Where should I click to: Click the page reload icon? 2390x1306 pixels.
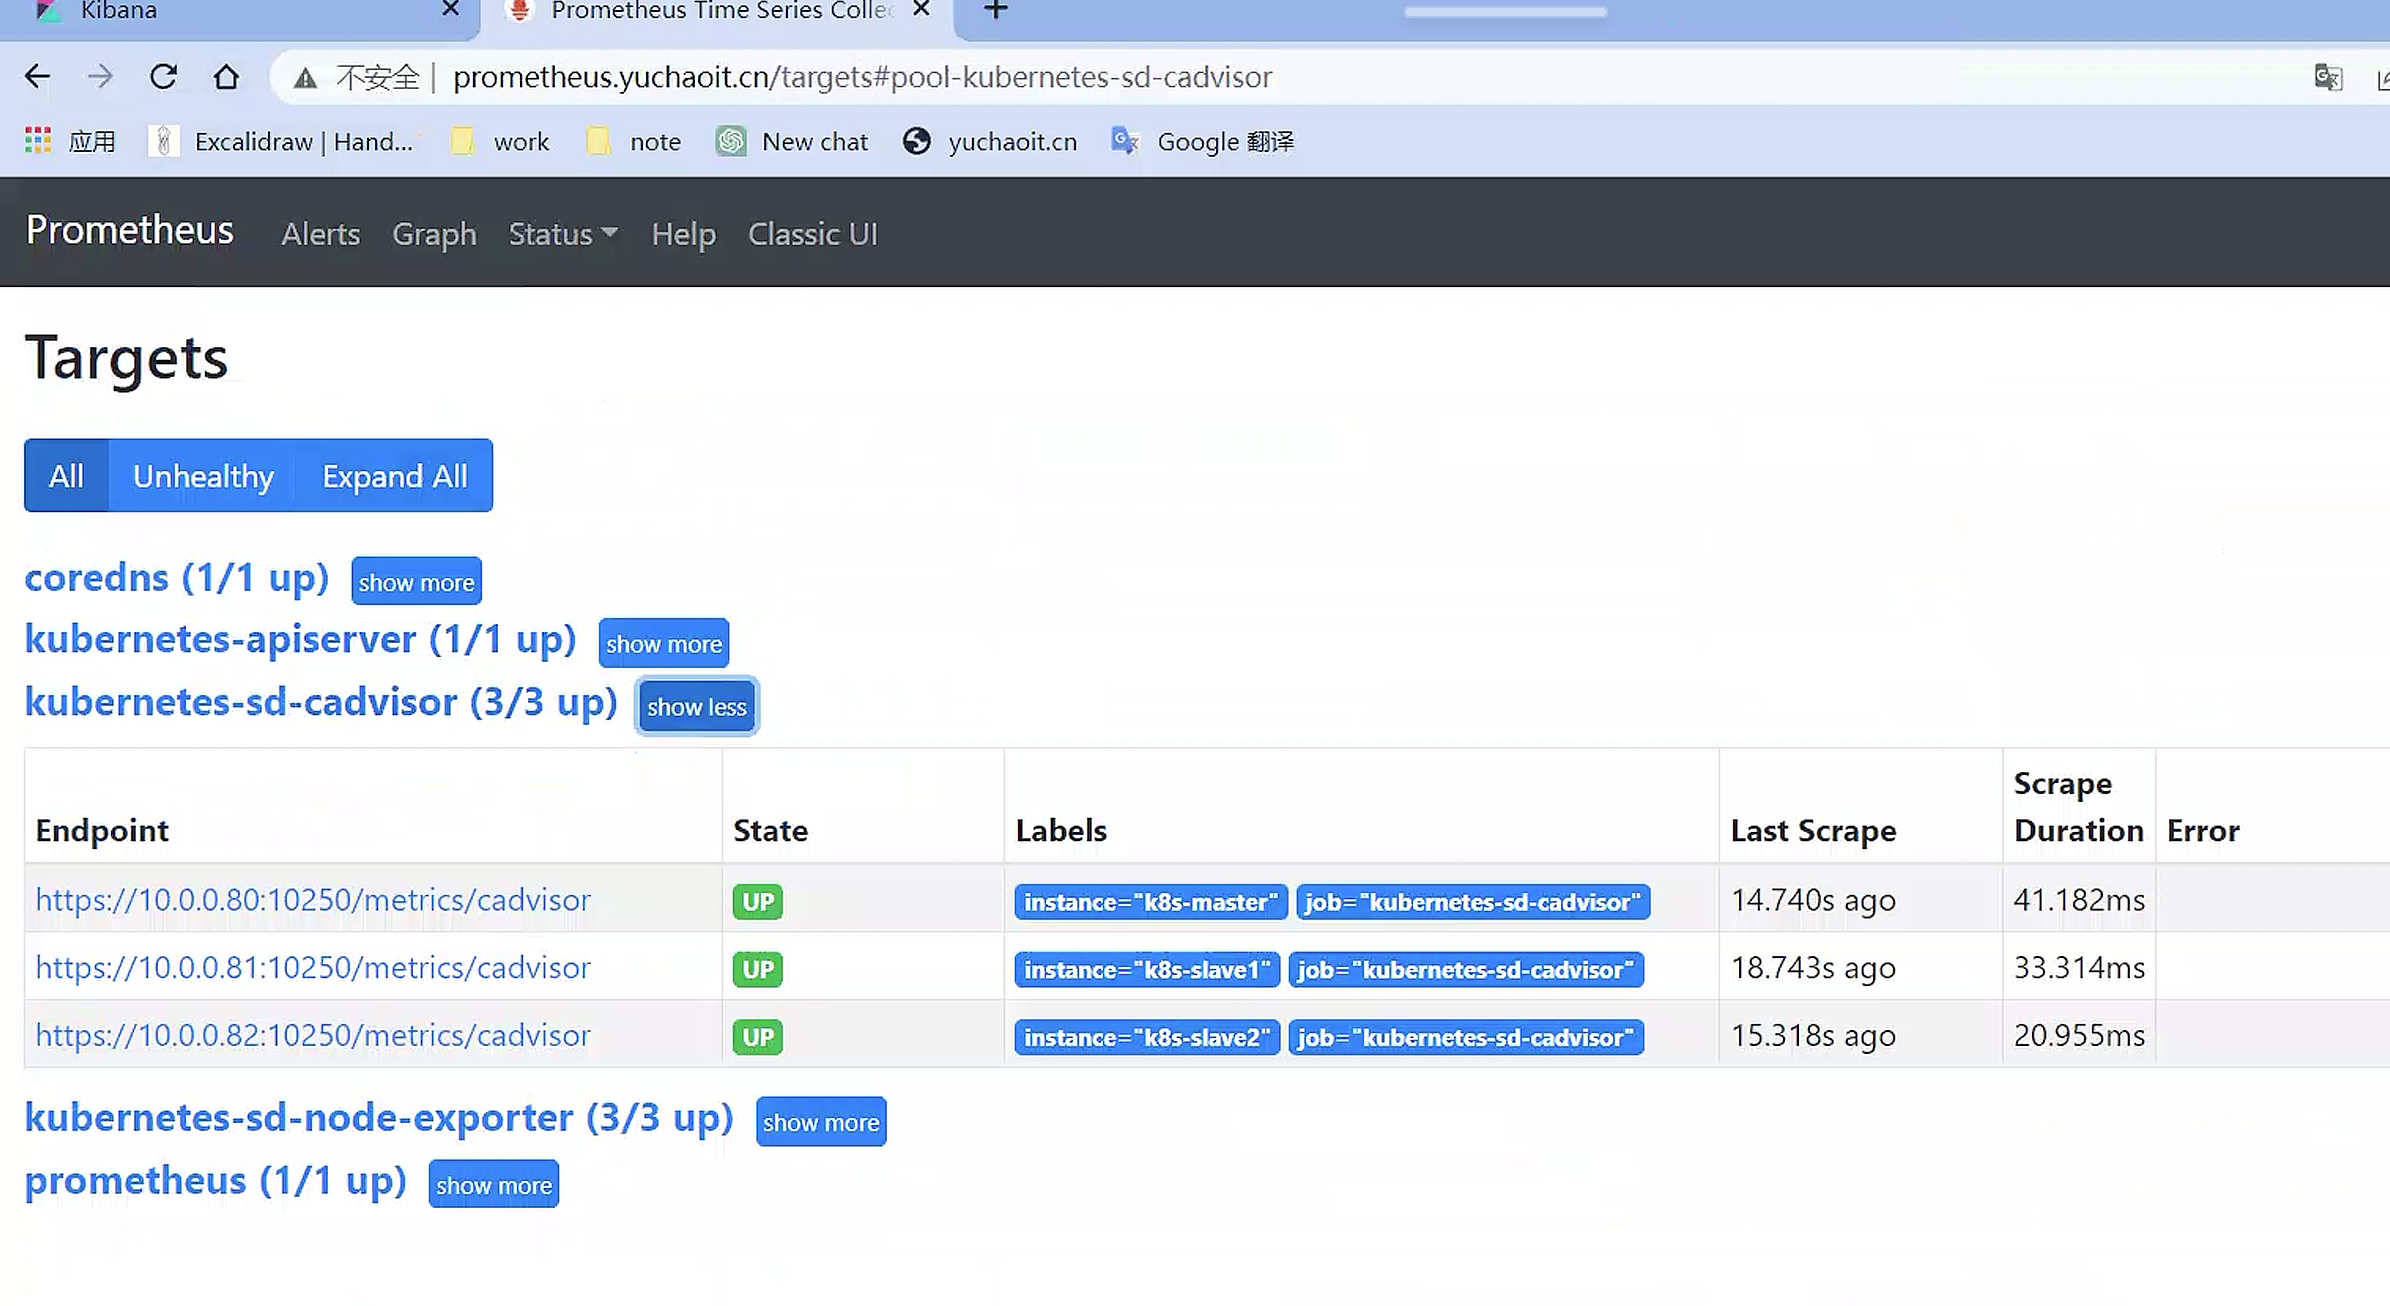pos(163,77)
